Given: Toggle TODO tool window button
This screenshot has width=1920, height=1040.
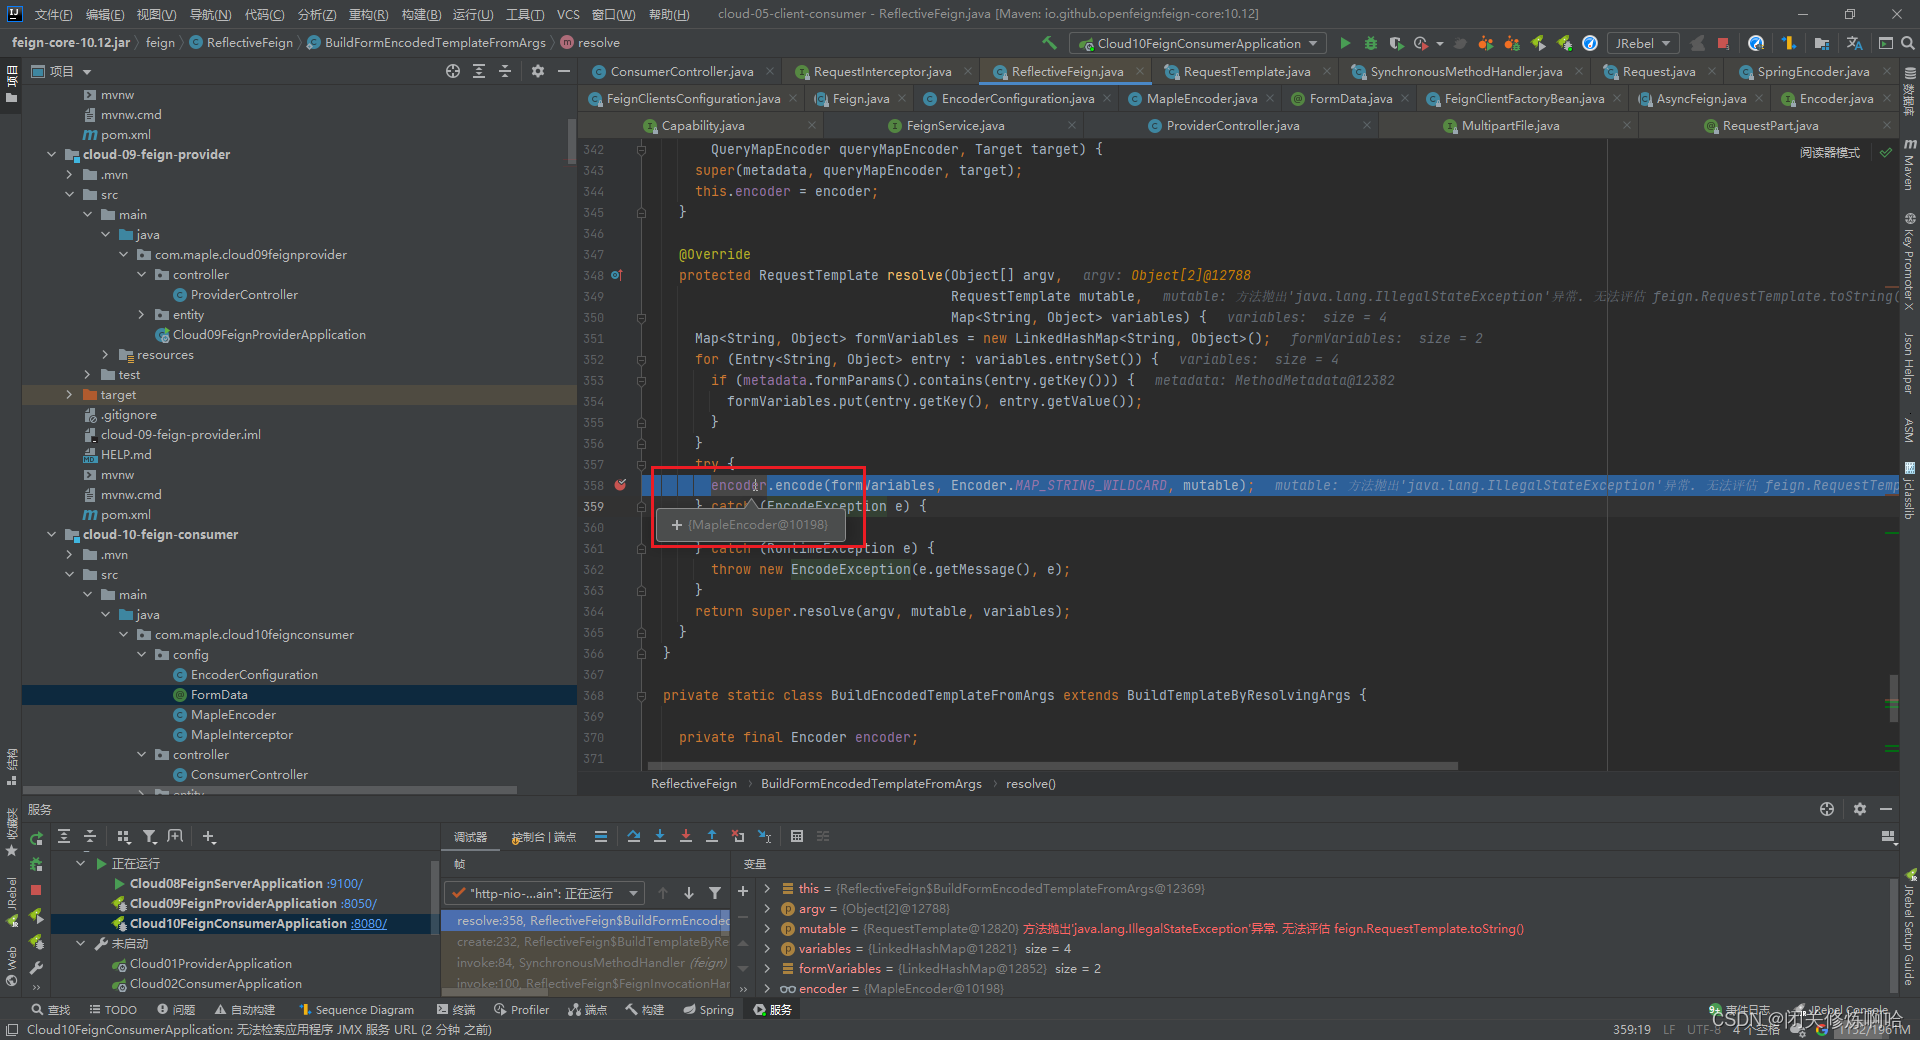Looking at the screenshot, I should point(113,1010).
